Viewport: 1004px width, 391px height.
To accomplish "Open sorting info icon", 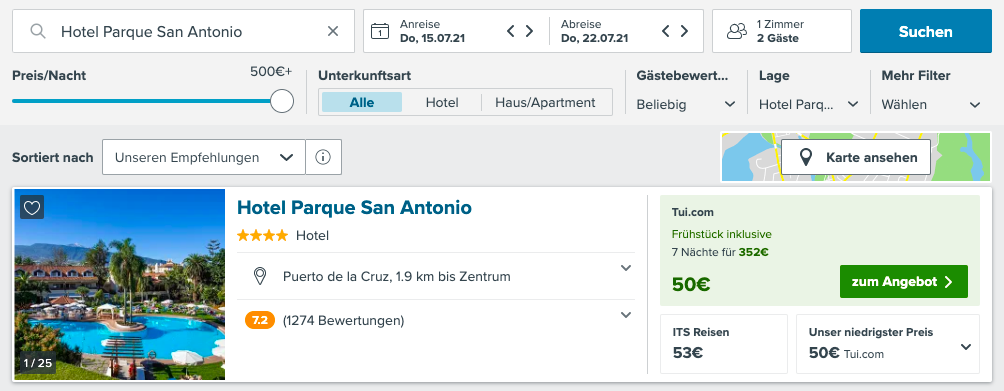I will point(323,157).
